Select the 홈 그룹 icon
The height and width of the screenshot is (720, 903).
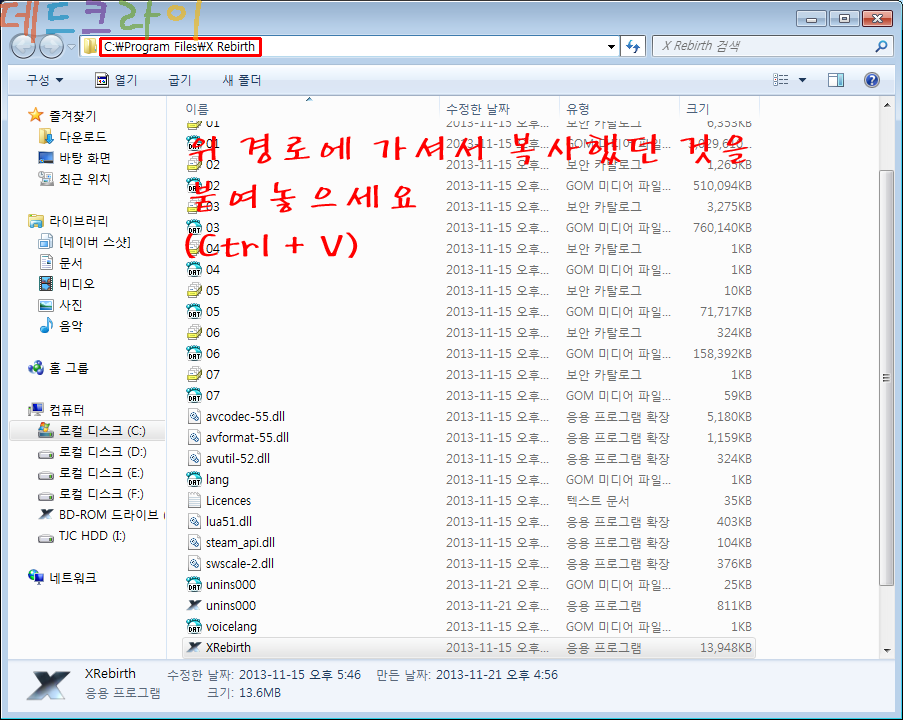pos(36,367)
